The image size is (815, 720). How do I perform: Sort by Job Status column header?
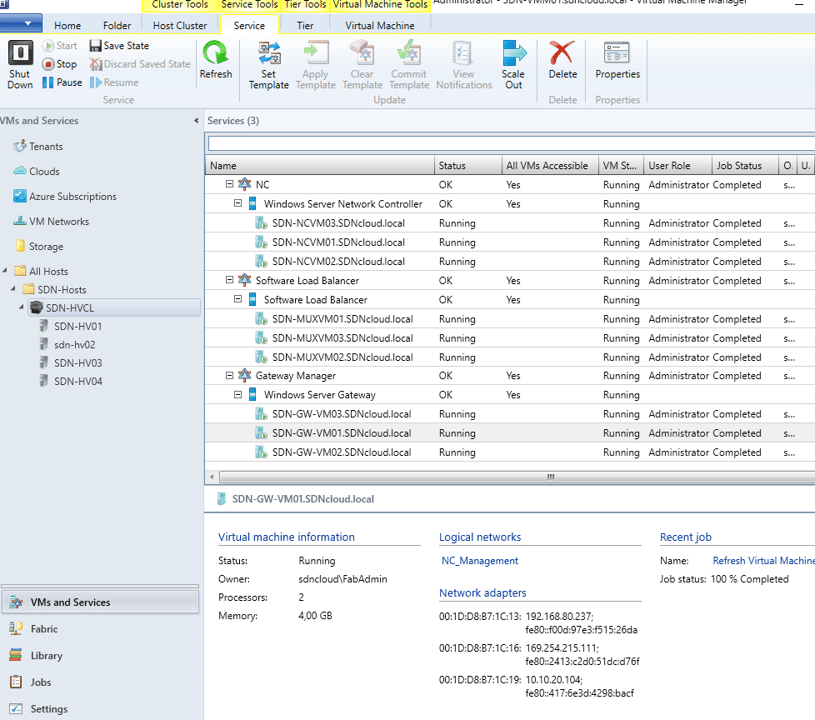click(744, 165)
